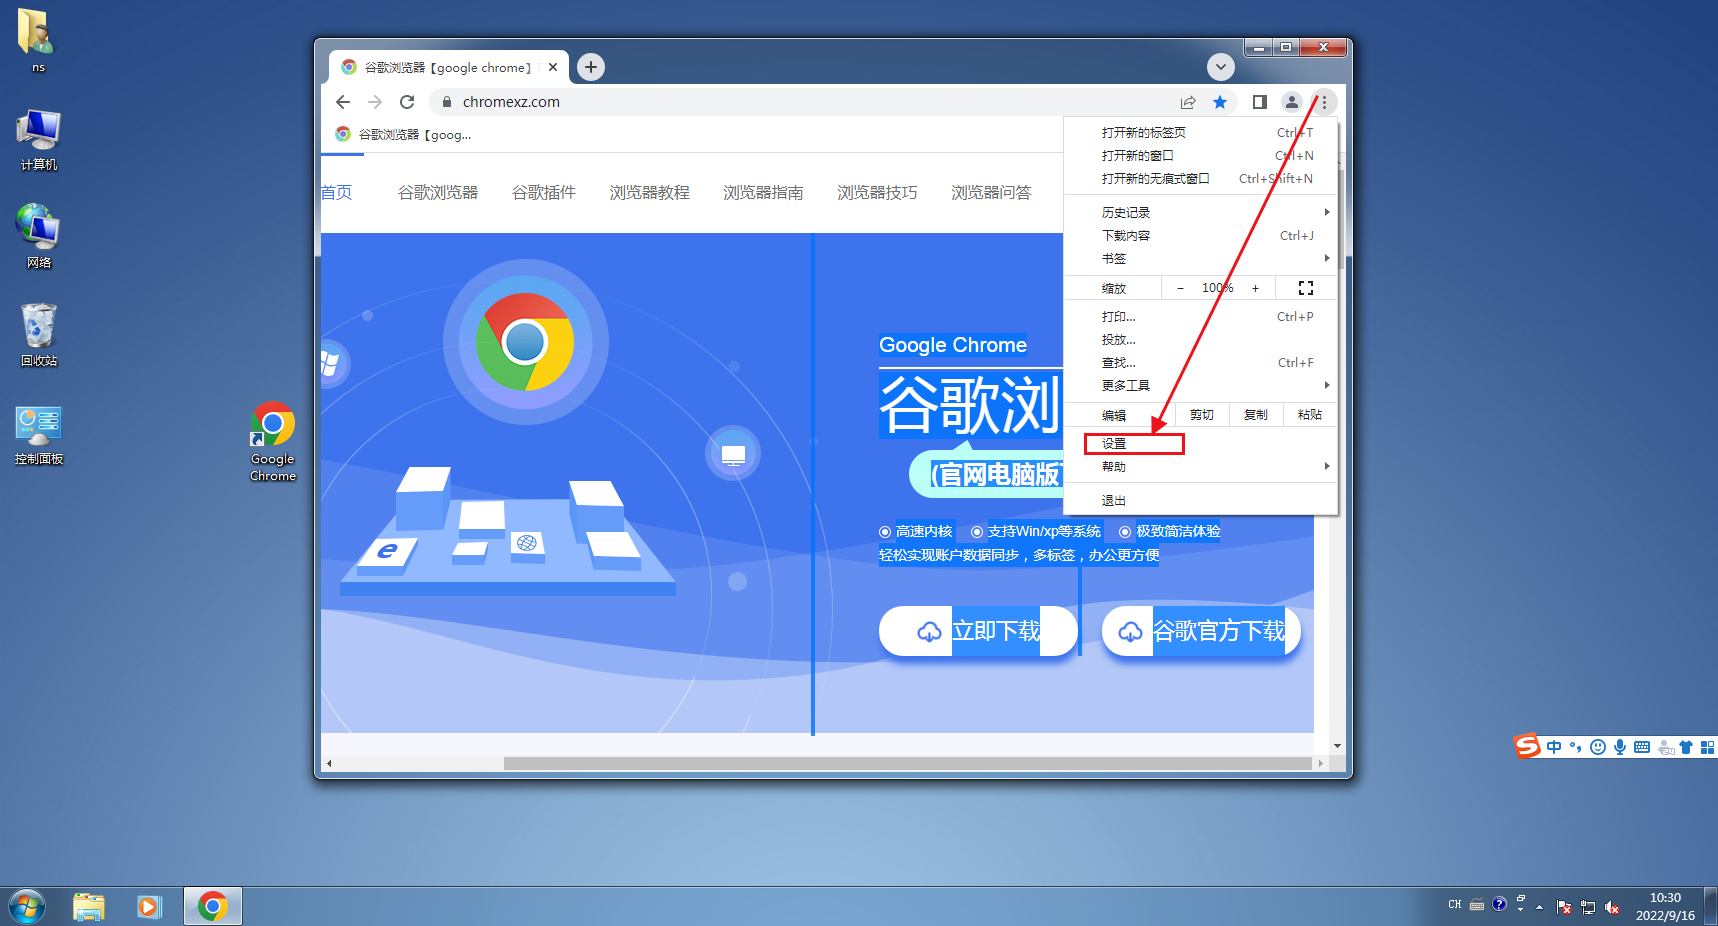Viewport: 1718px width, 926px height.
Task: Click the browser forward arrow
Action: click(x=375, y=102)
